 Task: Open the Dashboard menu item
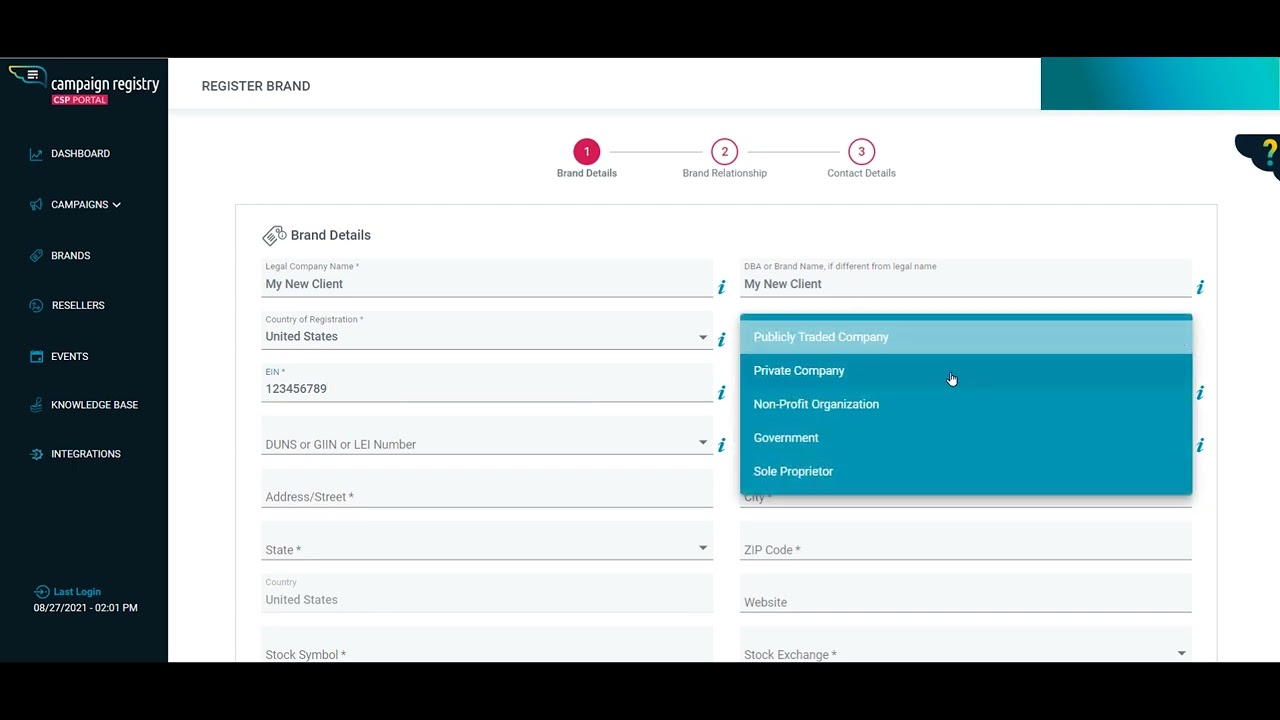[80, 154]
